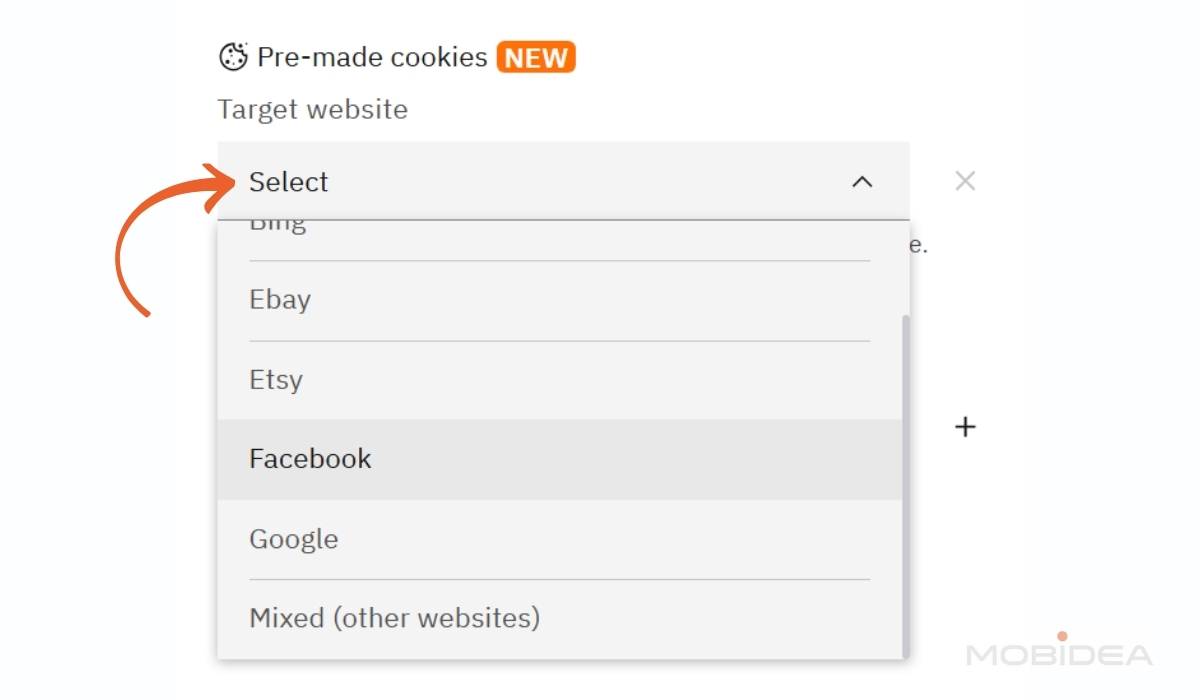The width and height of the screenshot is (1200, 700).
Task: Click the bitten-cookie crumb icon in the header
Action: point(232,57)
